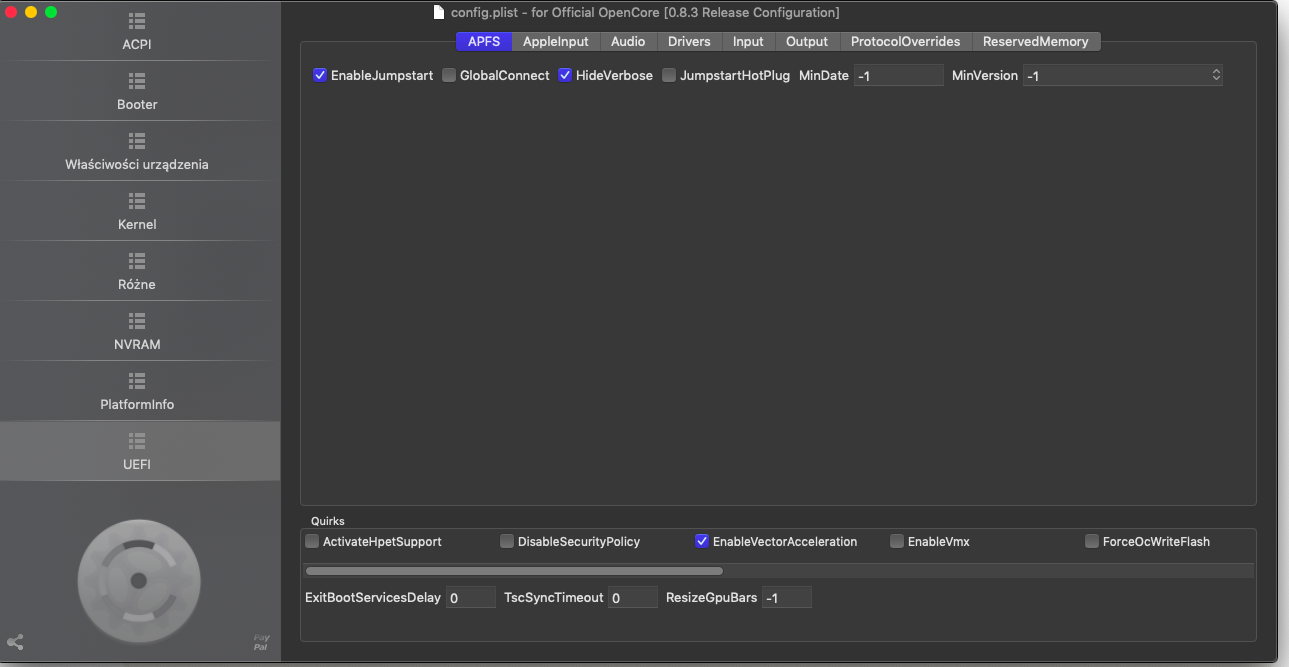Open the MinVersion combo box dropdown
Image resolution: width=1289 pixels, height=667 pixels.
(x=1216, y=75)
